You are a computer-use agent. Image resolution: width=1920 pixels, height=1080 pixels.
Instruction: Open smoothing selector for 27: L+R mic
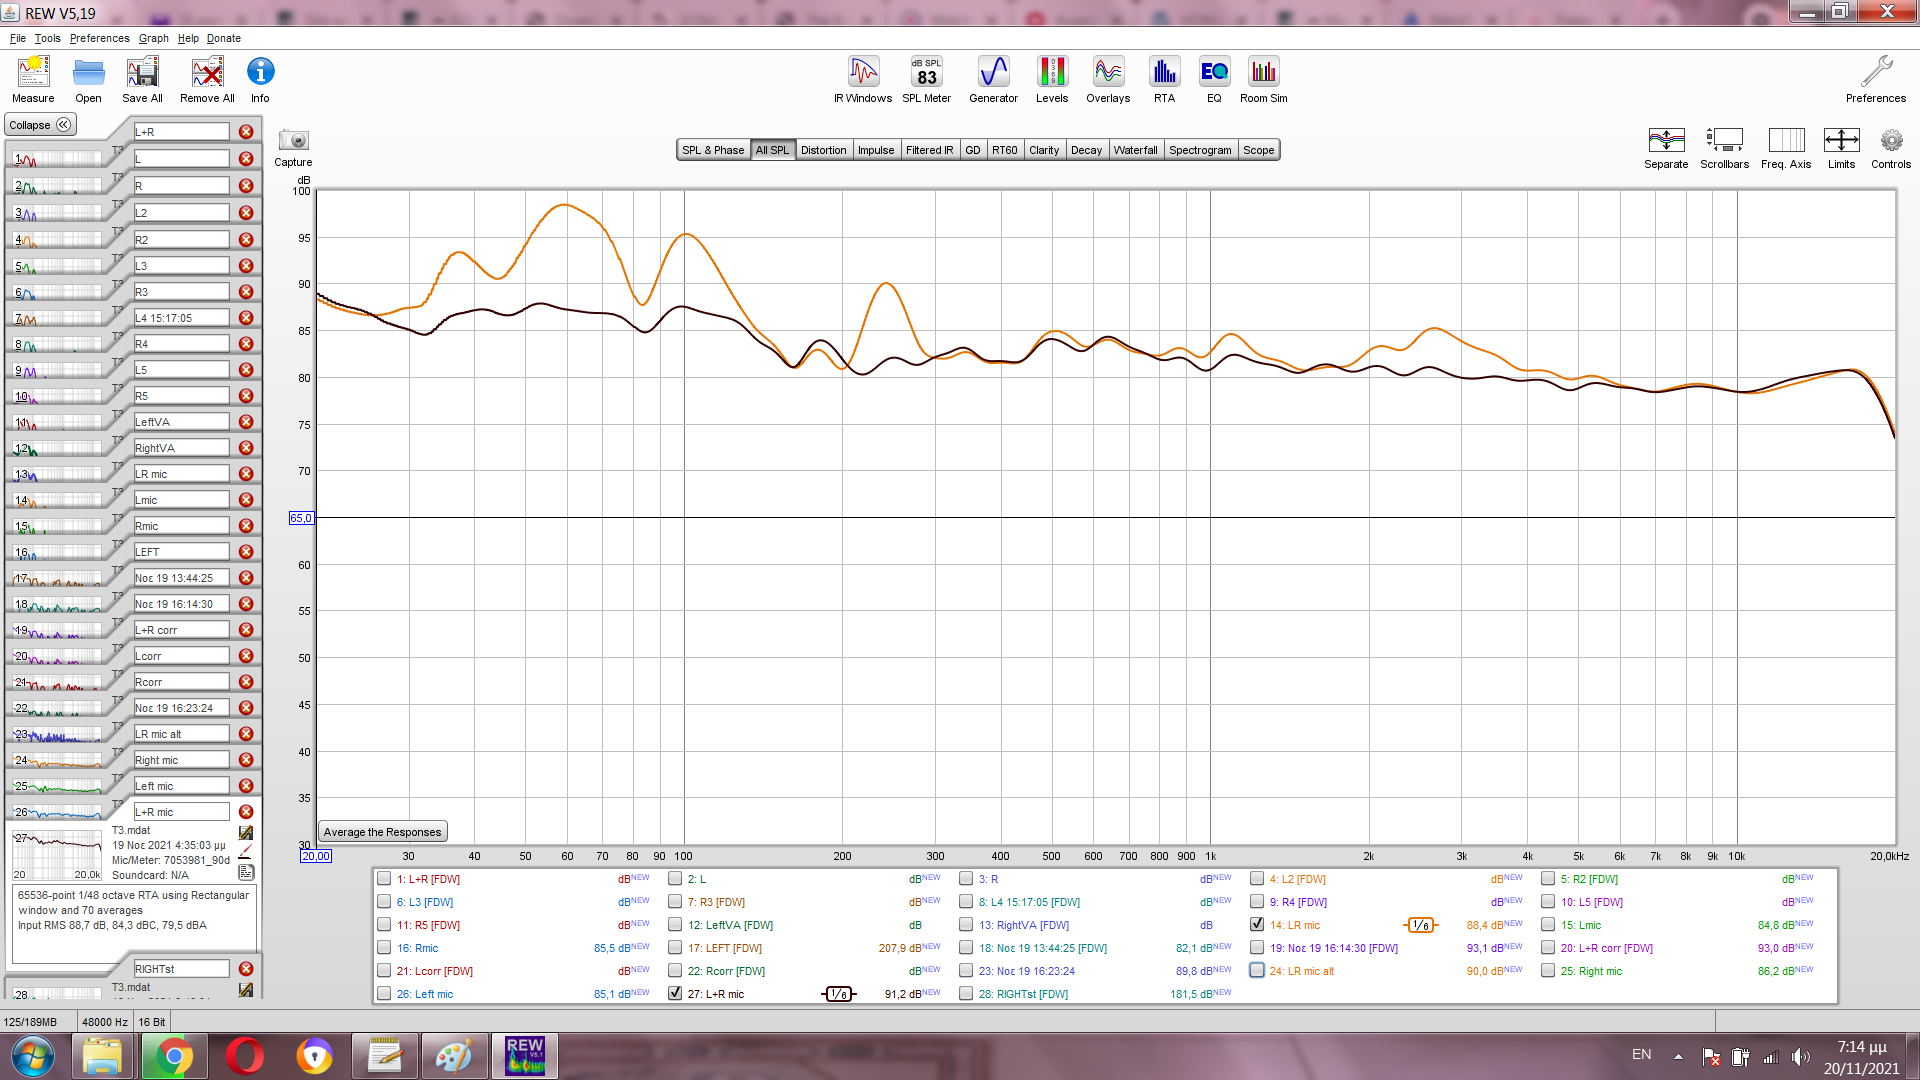[839, 994]
